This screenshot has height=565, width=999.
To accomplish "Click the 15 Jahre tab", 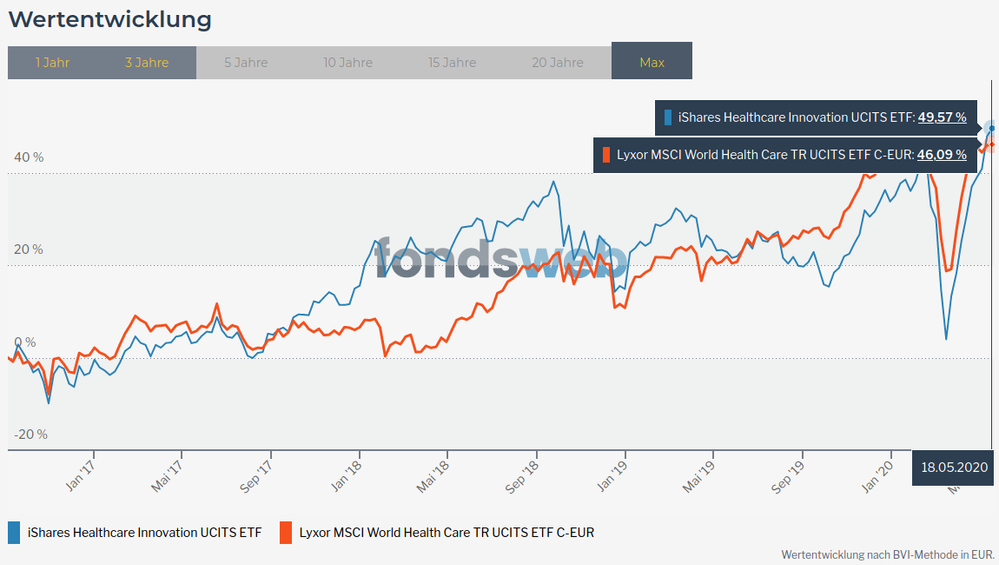I will 452,62.
